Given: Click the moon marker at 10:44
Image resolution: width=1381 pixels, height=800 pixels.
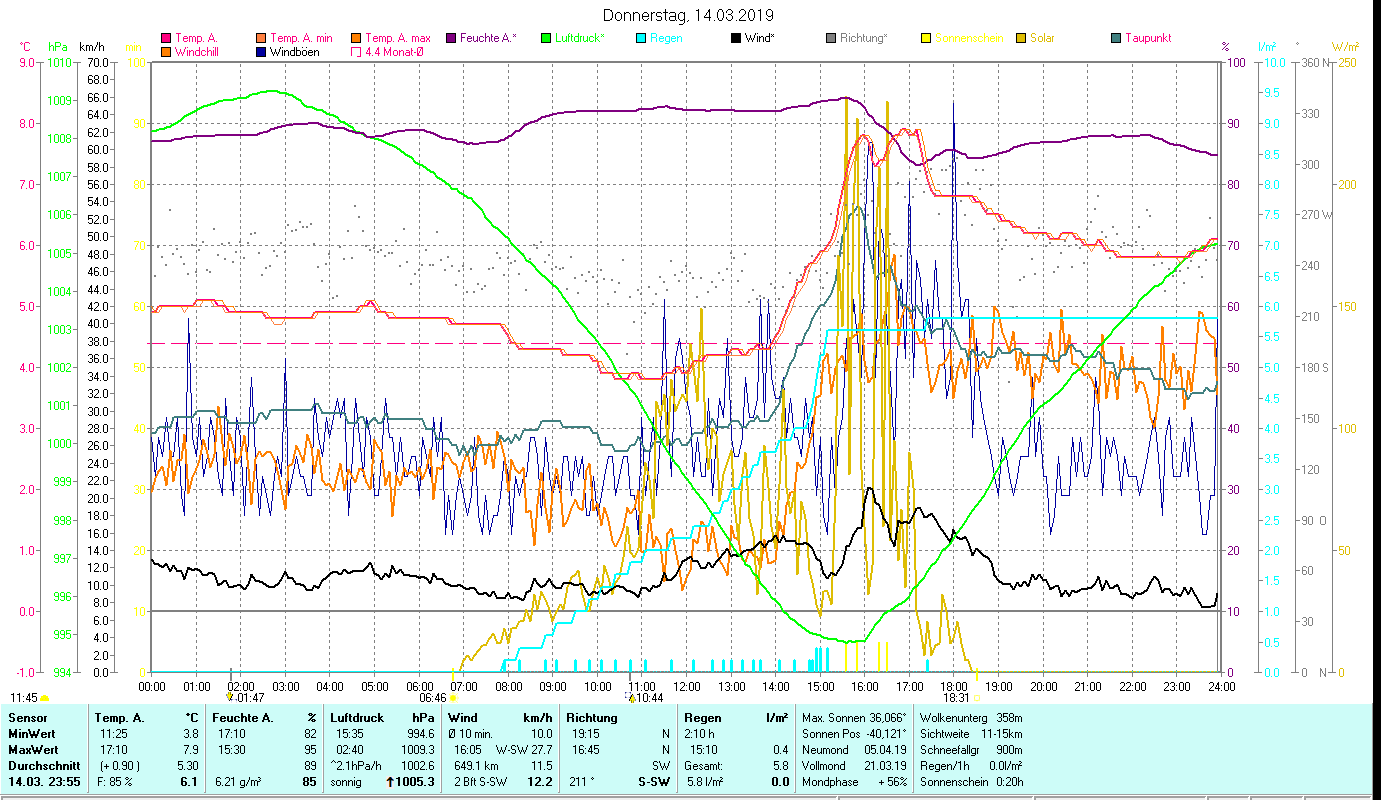Looking at the screenshot, I should click(631, 698).
